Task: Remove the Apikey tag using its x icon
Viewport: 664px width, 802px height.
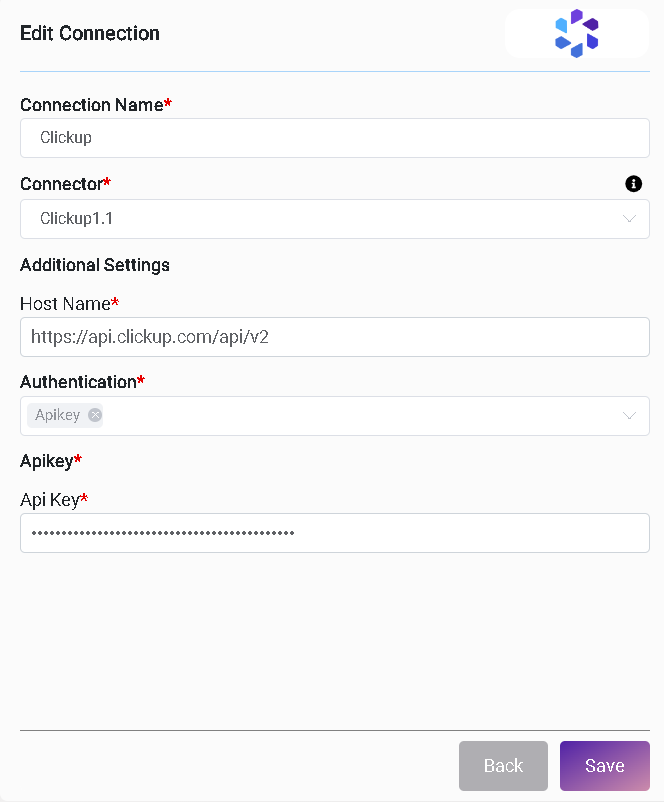Action: (95, 415)
